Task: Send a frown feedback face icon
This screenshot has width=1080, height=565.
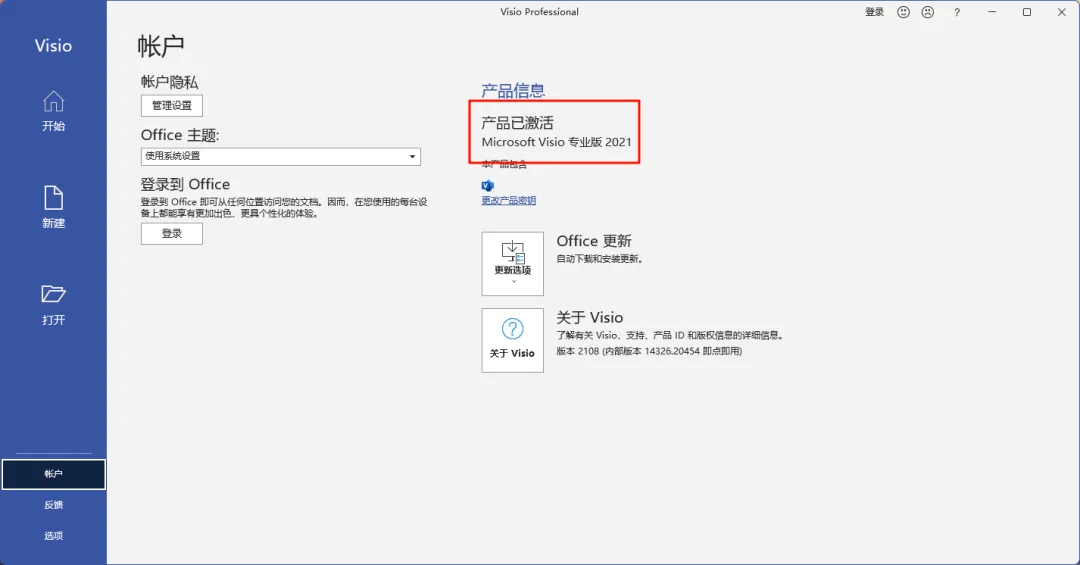Action: 928,12
